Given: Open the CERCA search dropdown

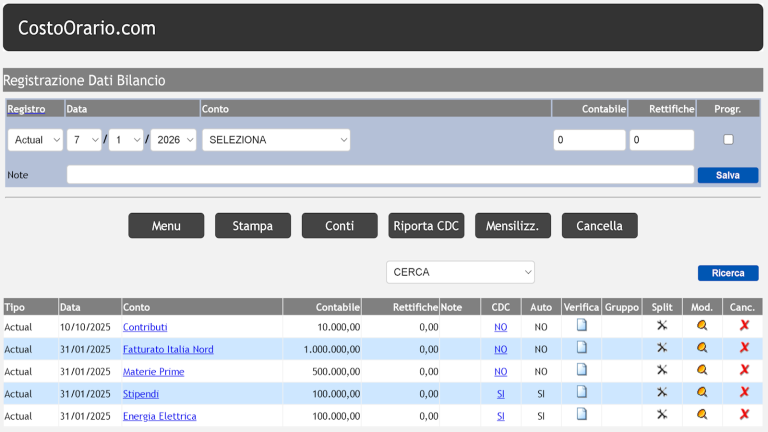Looking at the screenshot, I should pyautogui.click(x=460, y=272).
